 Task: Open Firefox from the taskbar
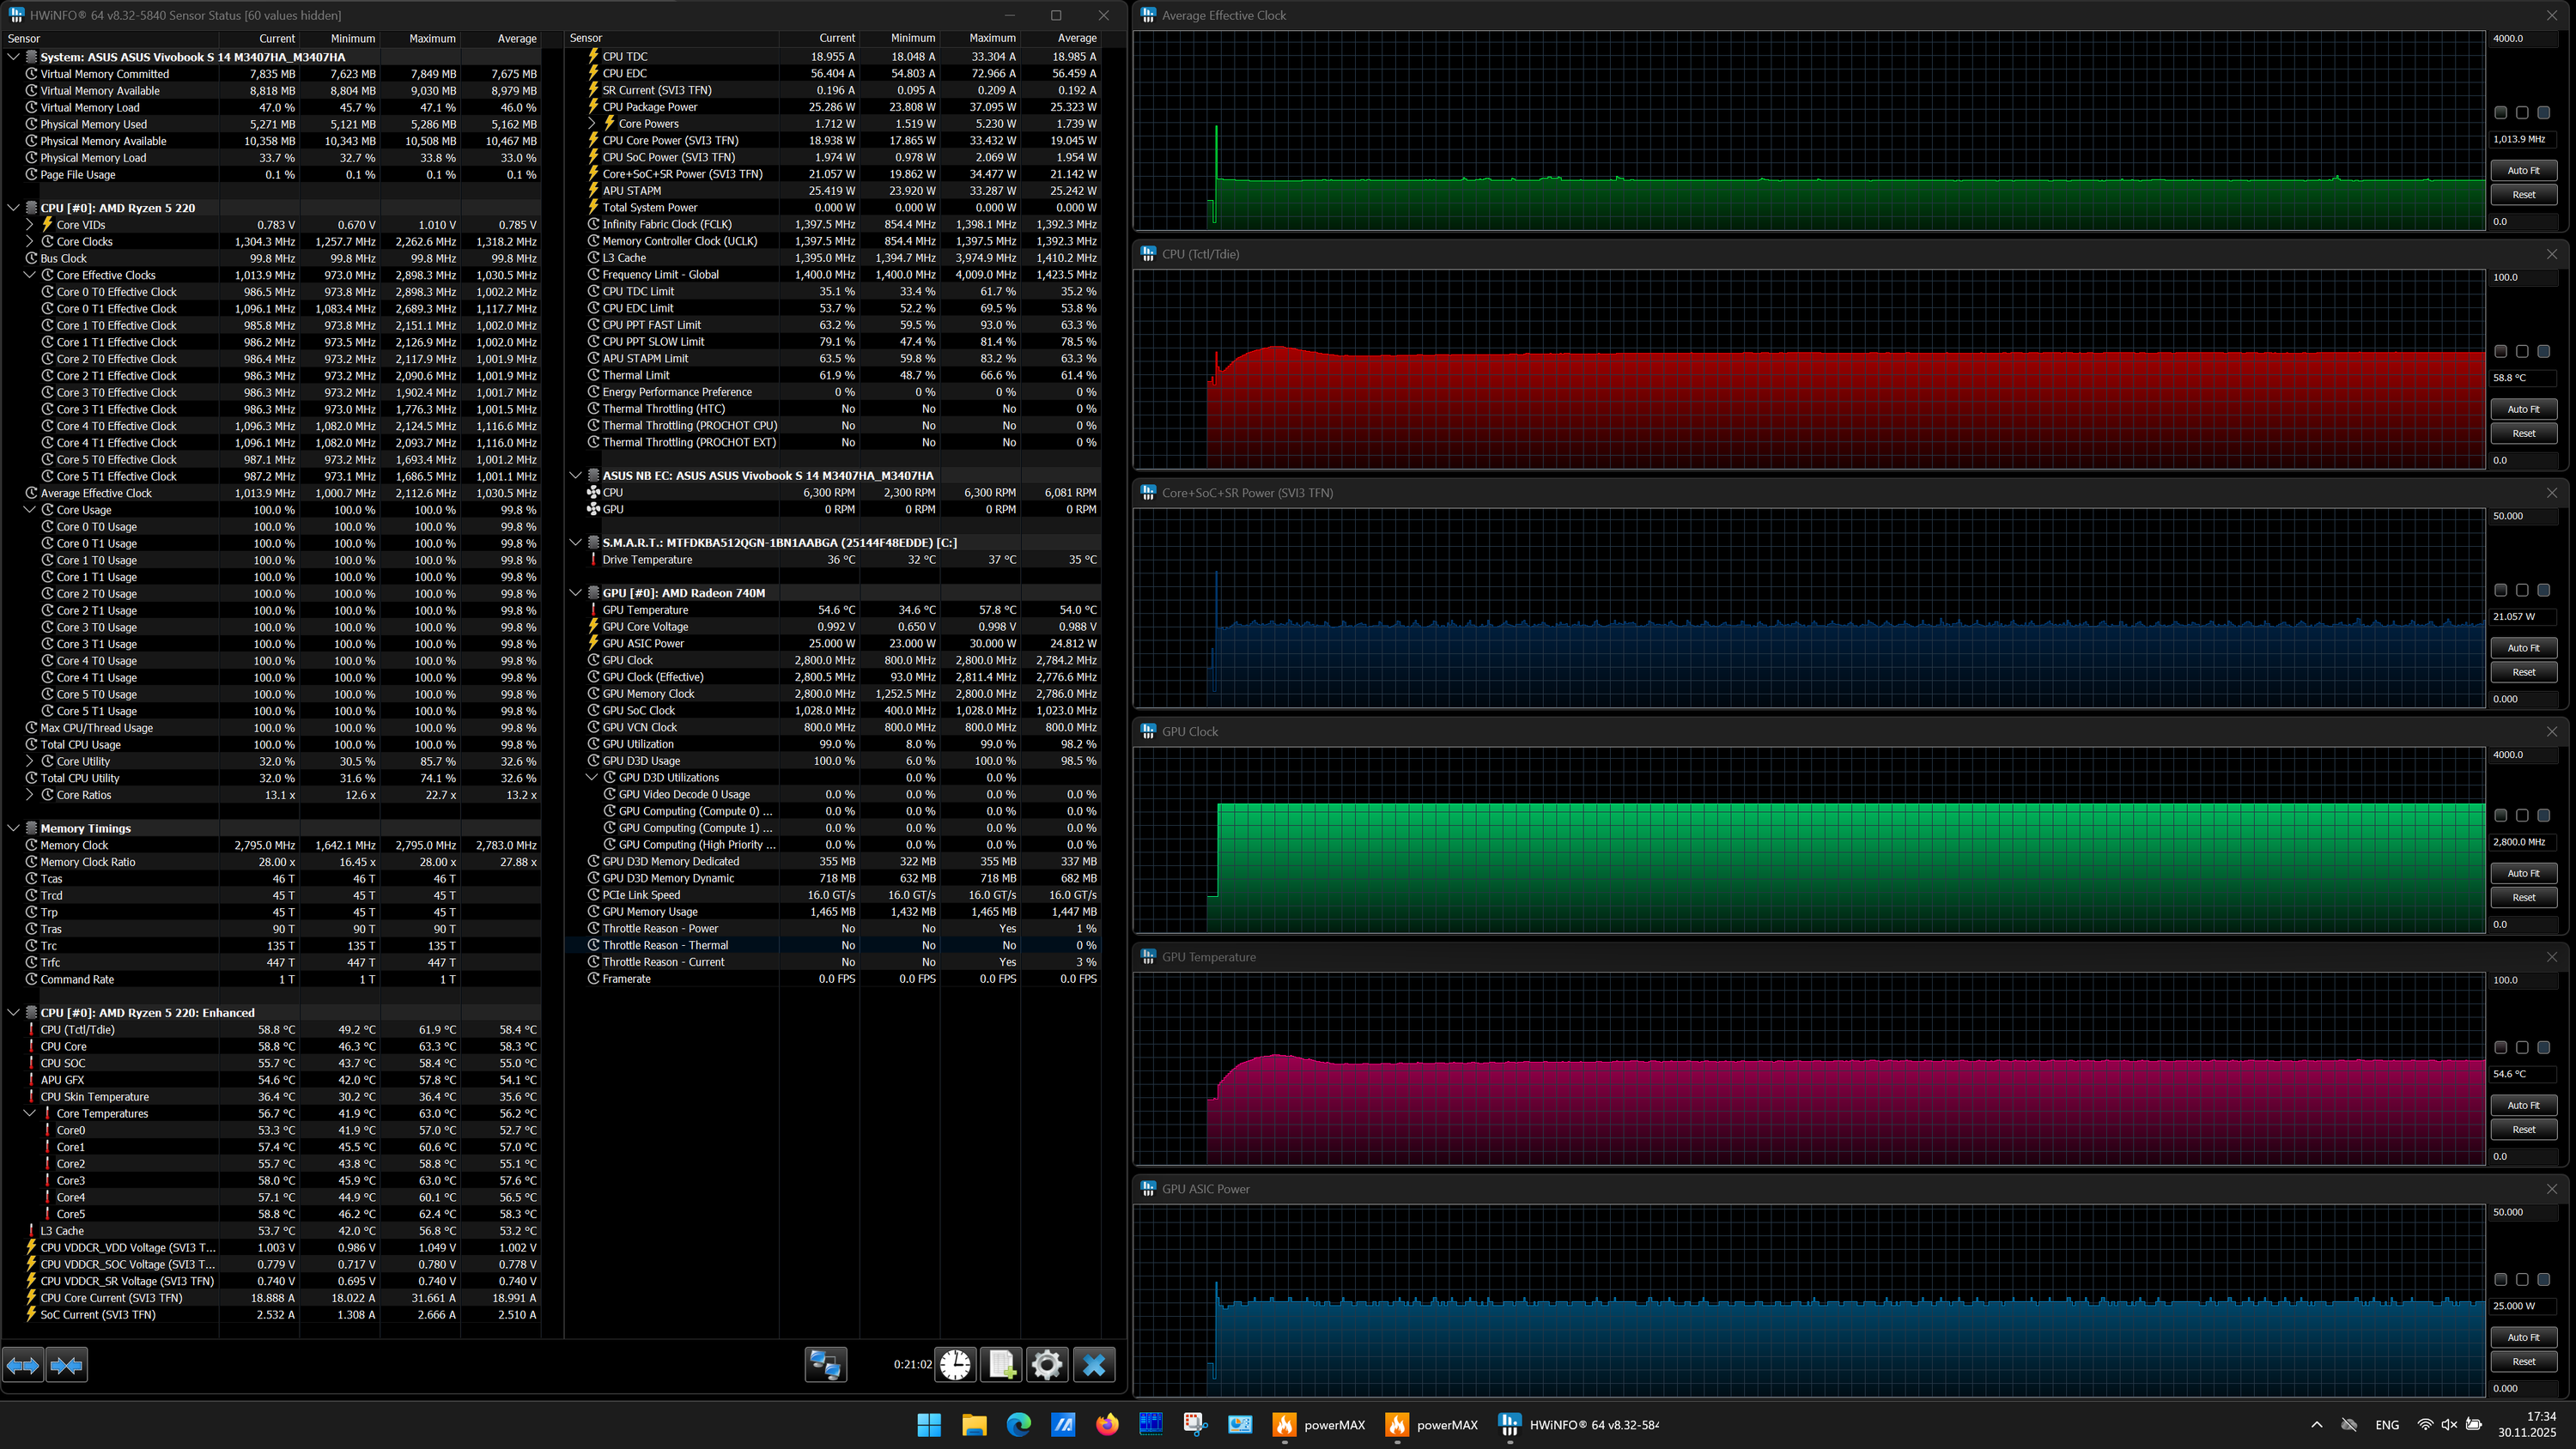click(x=1107, y=1425)
